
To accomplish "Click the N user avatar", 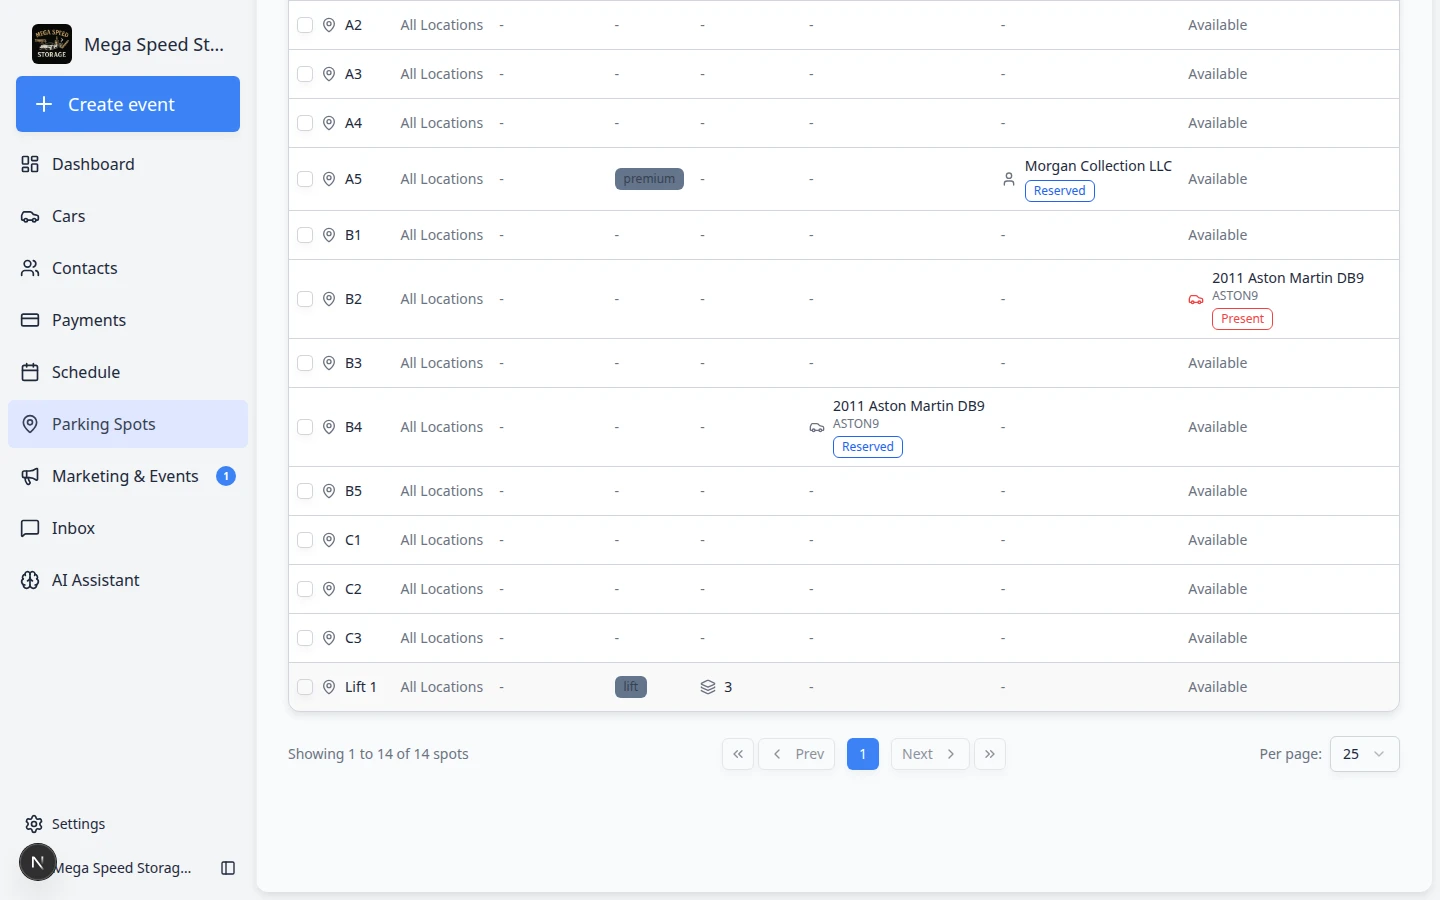I will click(x=37, y=862).
